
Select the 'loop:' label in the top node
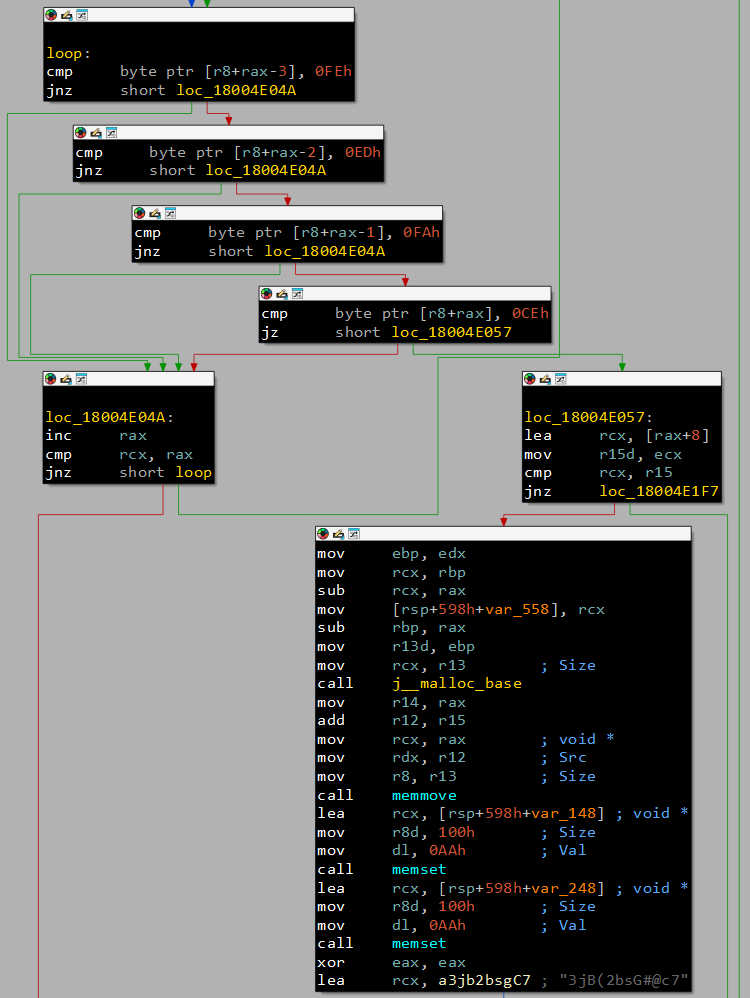click(68, 53)
